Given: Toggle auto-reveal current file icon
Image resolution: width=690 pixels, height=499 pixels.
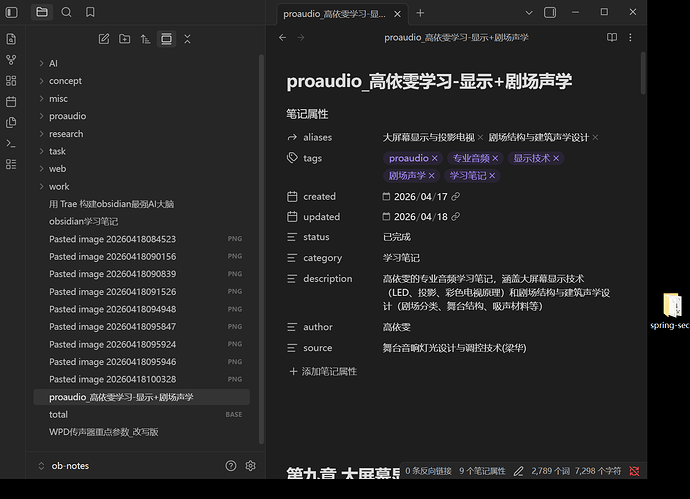Looking at the screenshot, I should (166, 39).
